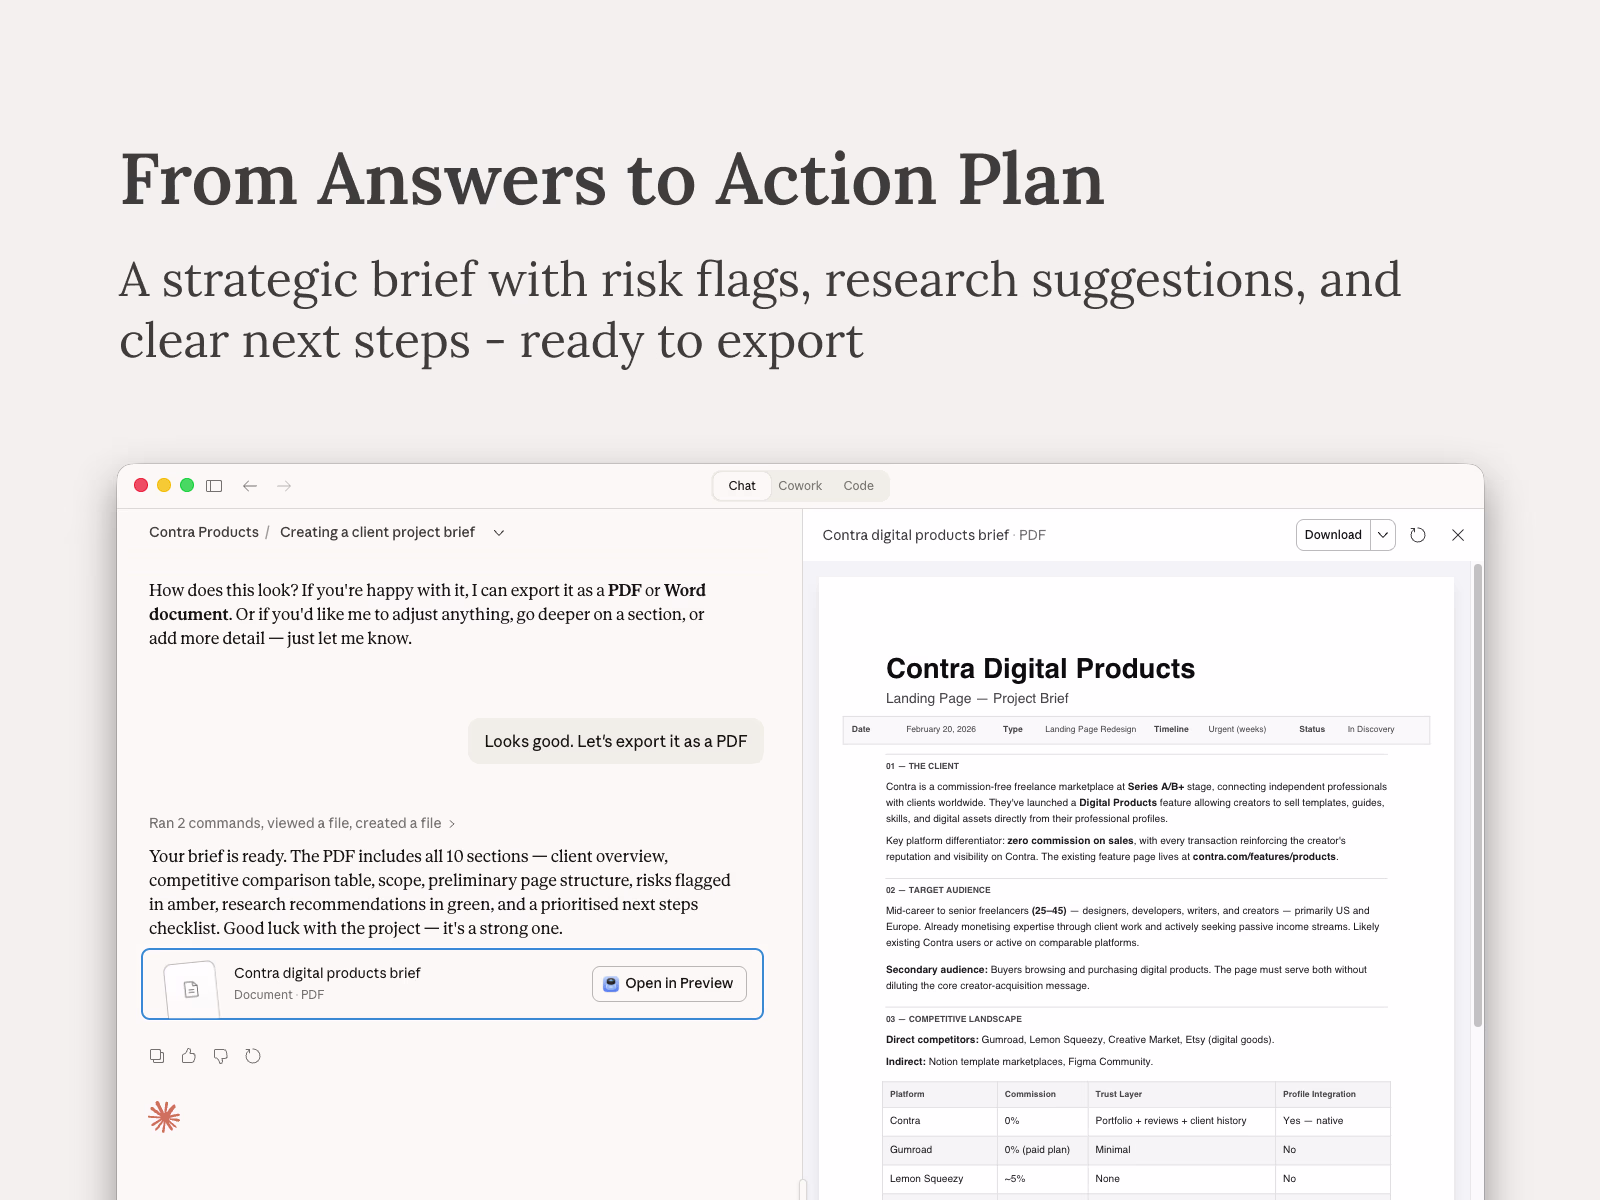This screenshot has width=1600, height=1200.
Task: Click the 'Landing Page — Project Brief' subtitle
Action: [x=977, y=698]
